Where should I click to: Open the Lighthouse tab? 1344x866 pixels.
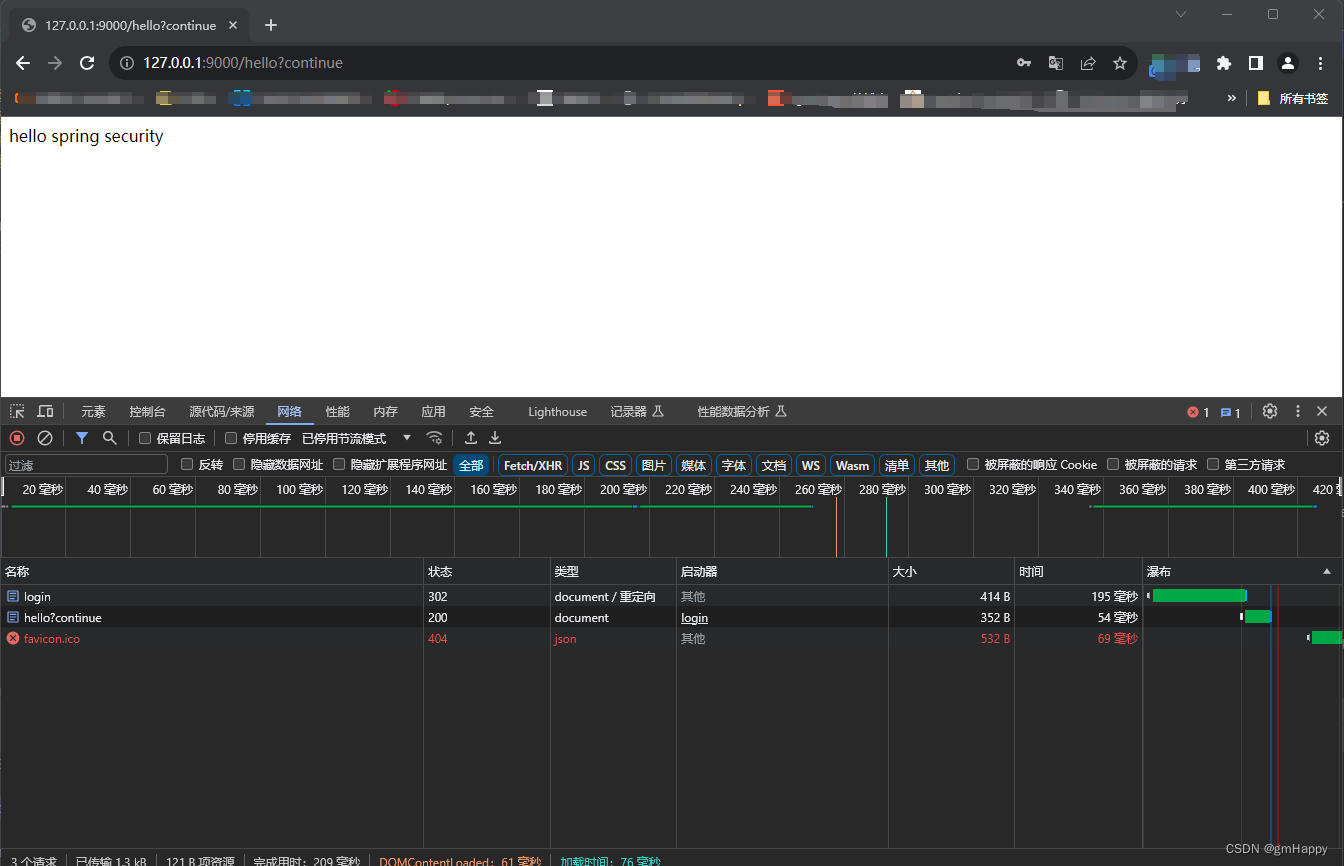[558, 412]
